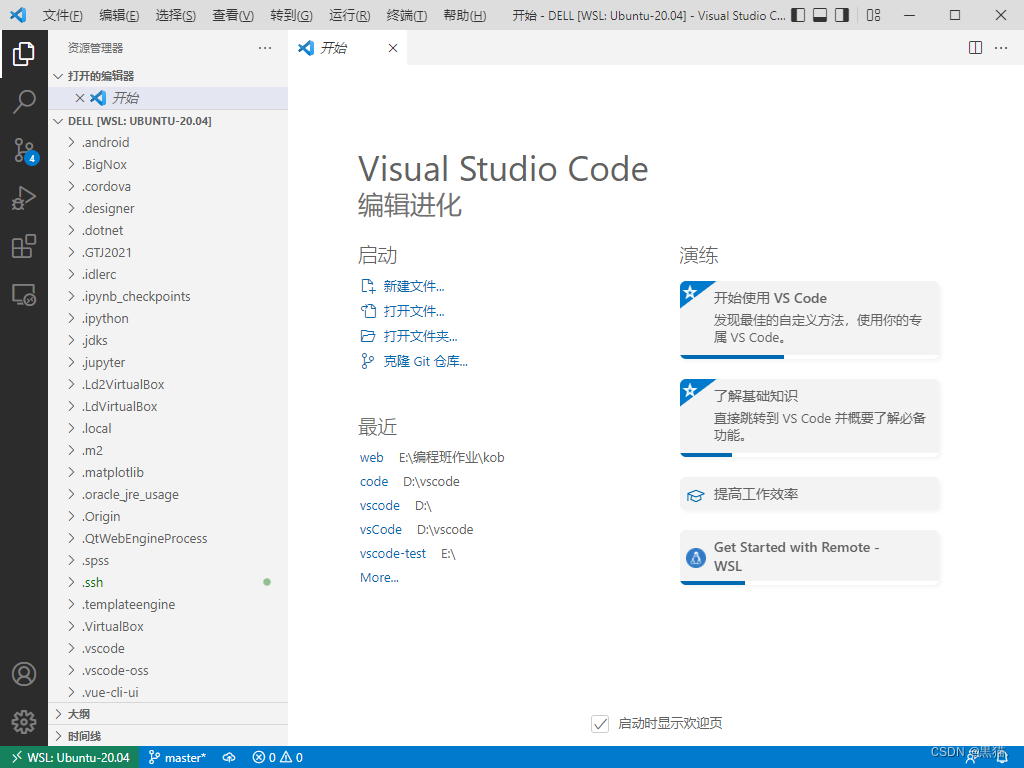The width and height of the screenshot is (1024, 768).
Task: Select the .ipynb_checkpoints folder row
Action: 168,296
